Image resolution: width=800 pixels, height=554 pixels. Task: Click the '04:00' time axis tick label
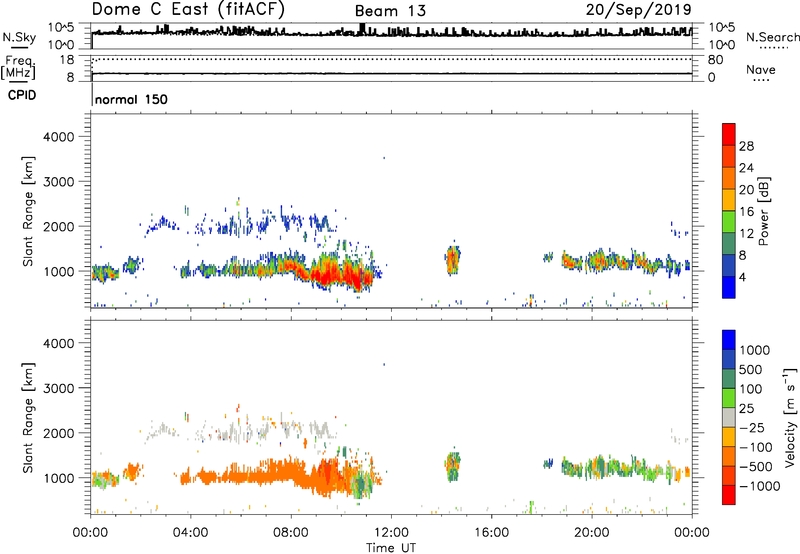(190, 533)
